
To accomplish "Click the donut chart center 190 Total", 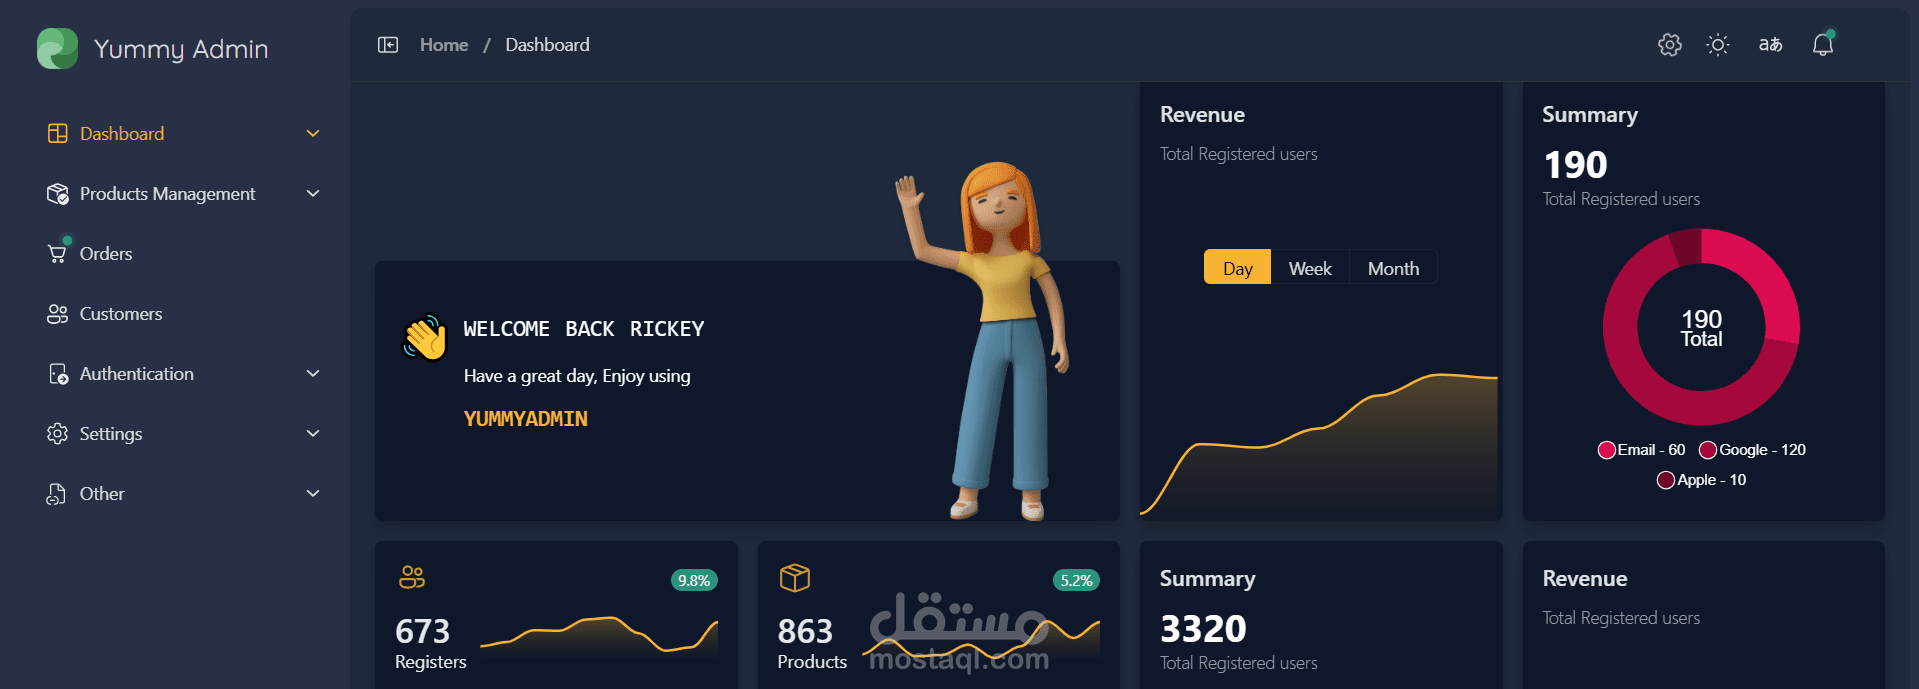I will (1701, 327).
